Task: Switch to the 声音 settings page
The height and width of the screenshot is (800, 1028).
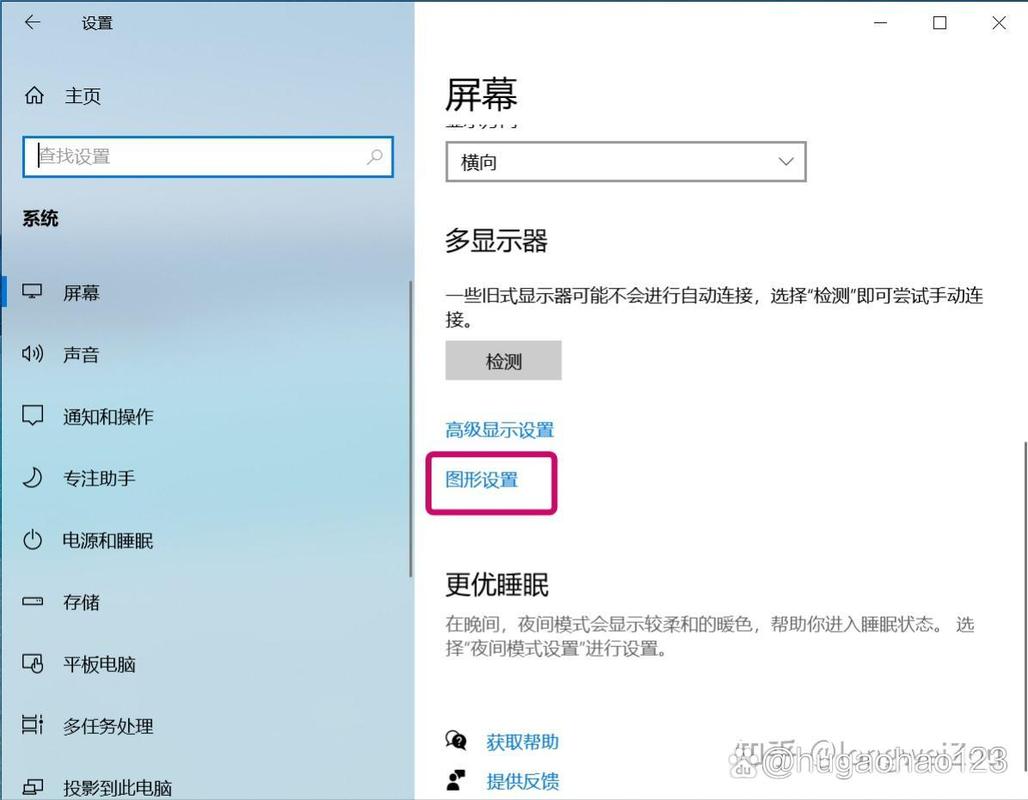Action: pos(82,354)
